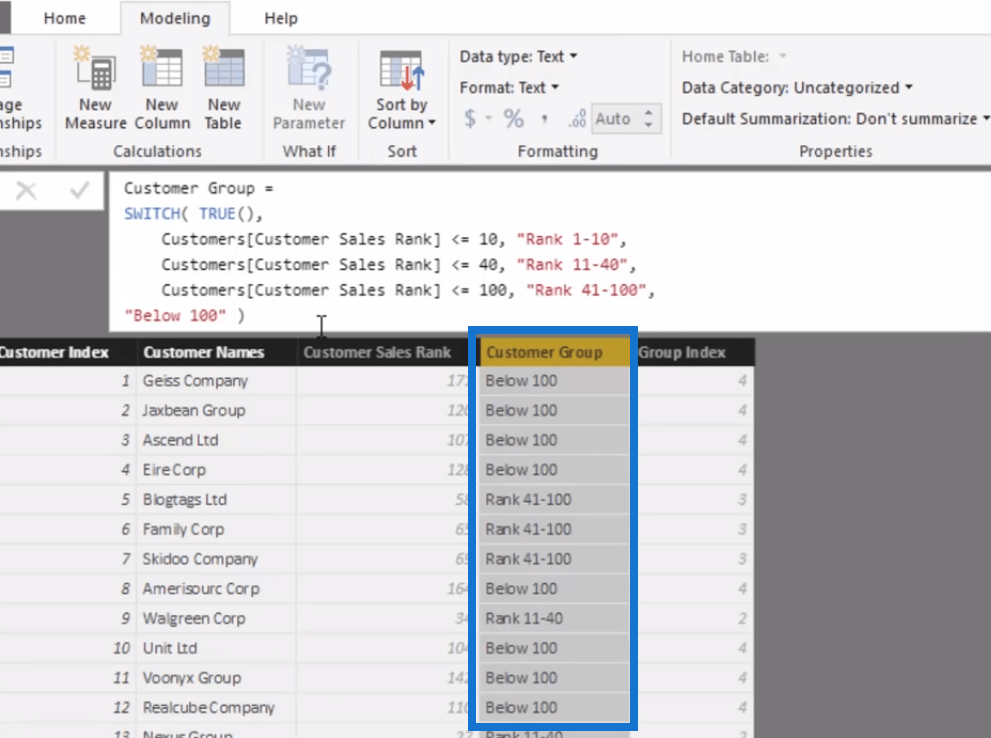Cancel formula edit with X icon
The image size is (991, 738).
tap(27, 190)
